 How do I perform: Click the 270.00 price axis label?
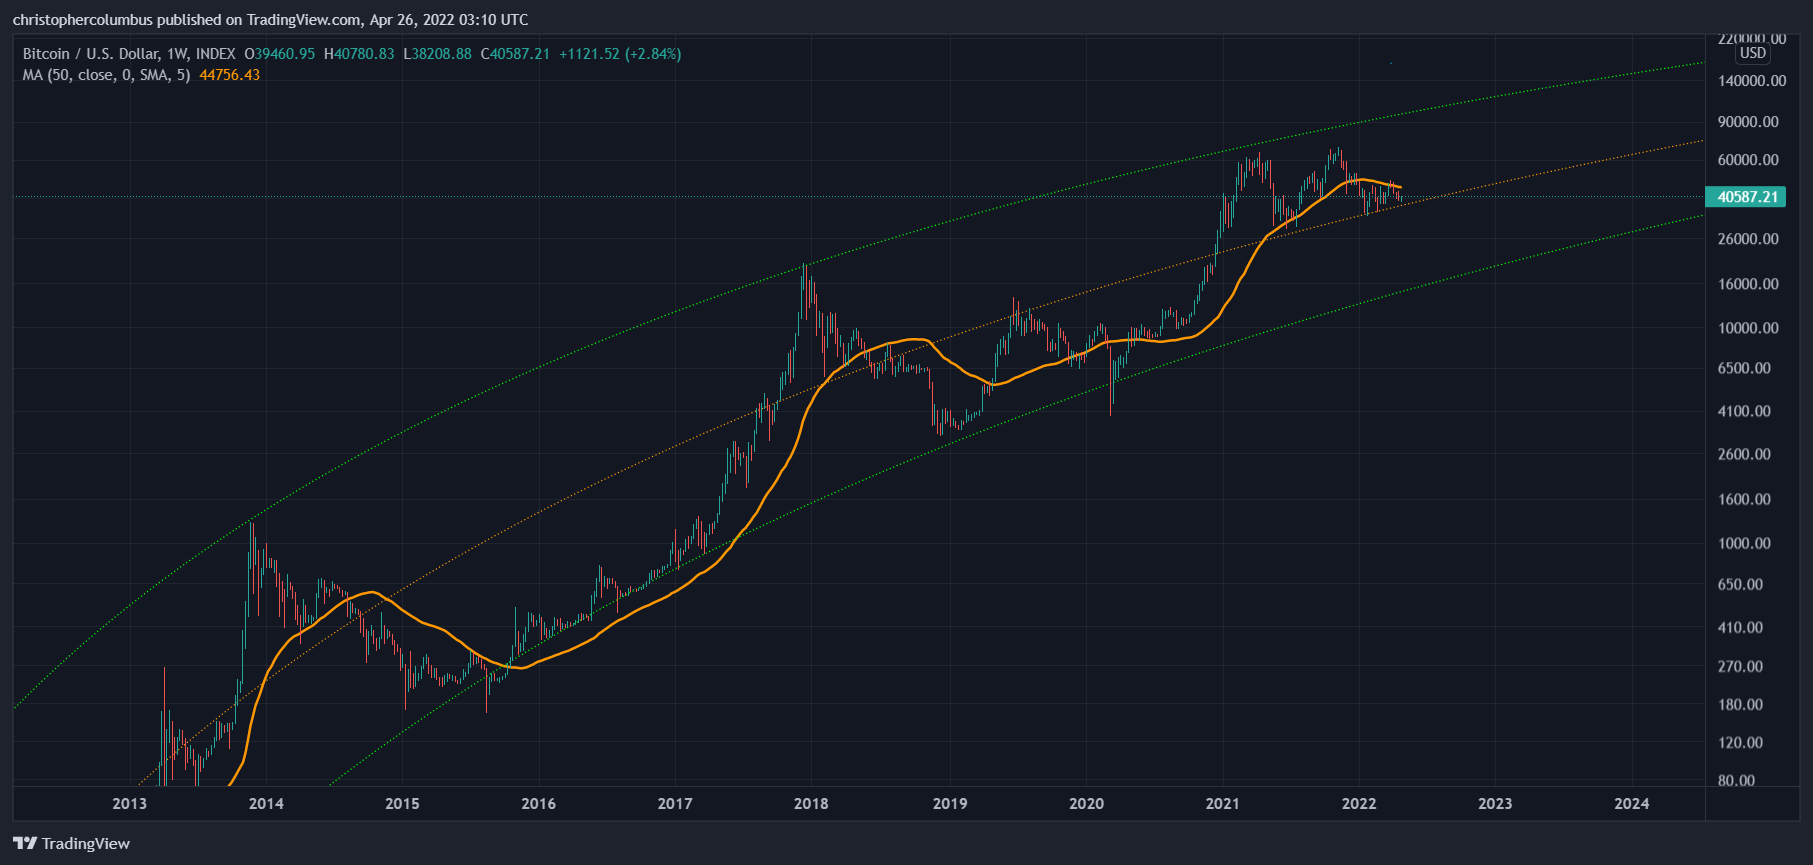coord(1740,666)
